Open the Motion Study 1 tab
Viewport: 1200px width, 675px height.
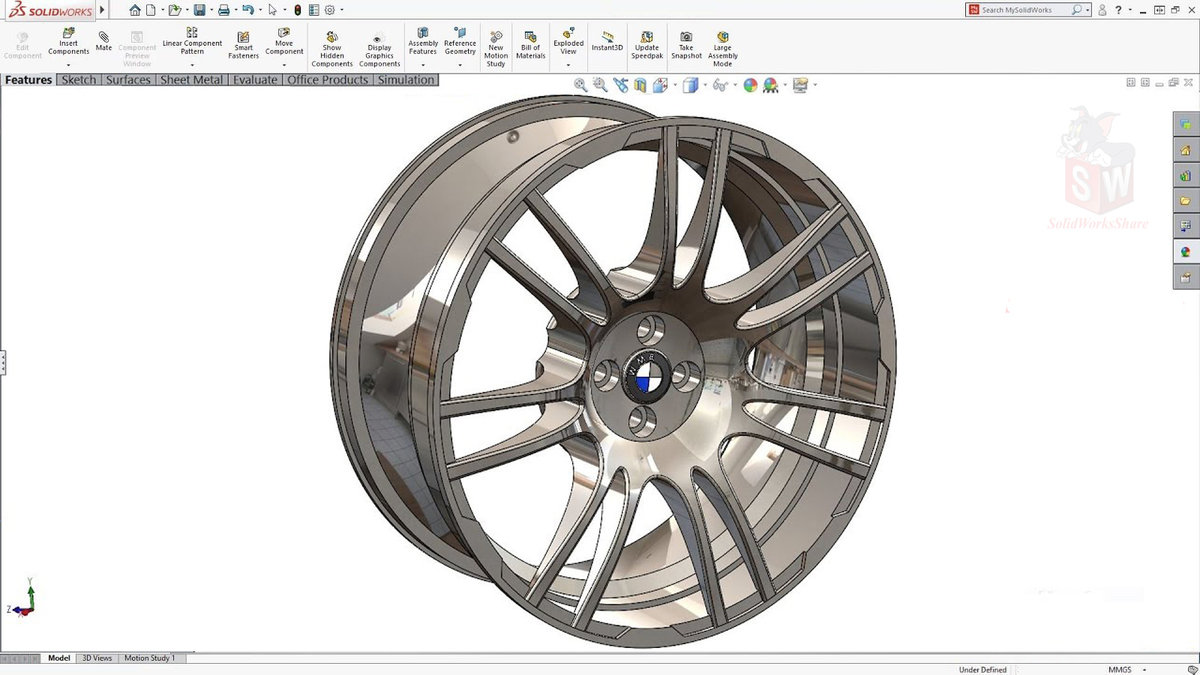[150, 658]
